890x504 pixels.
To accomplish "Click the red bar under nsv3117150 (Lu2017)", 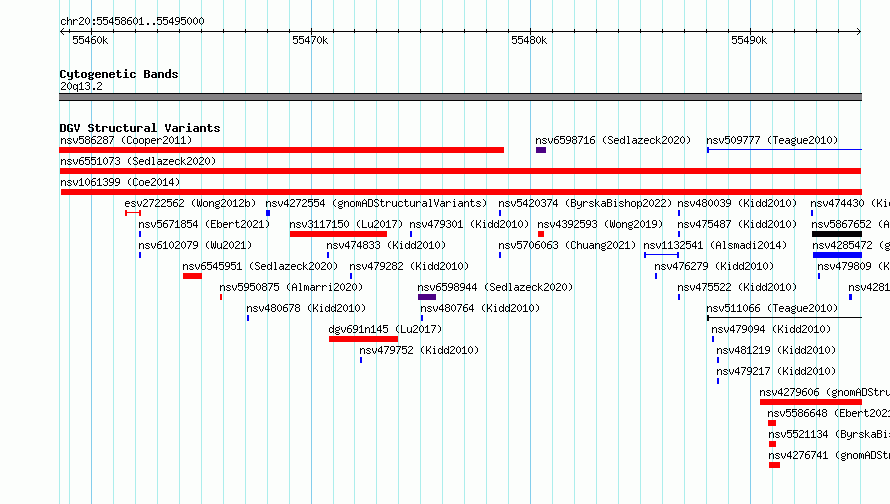I will [338, 234].
